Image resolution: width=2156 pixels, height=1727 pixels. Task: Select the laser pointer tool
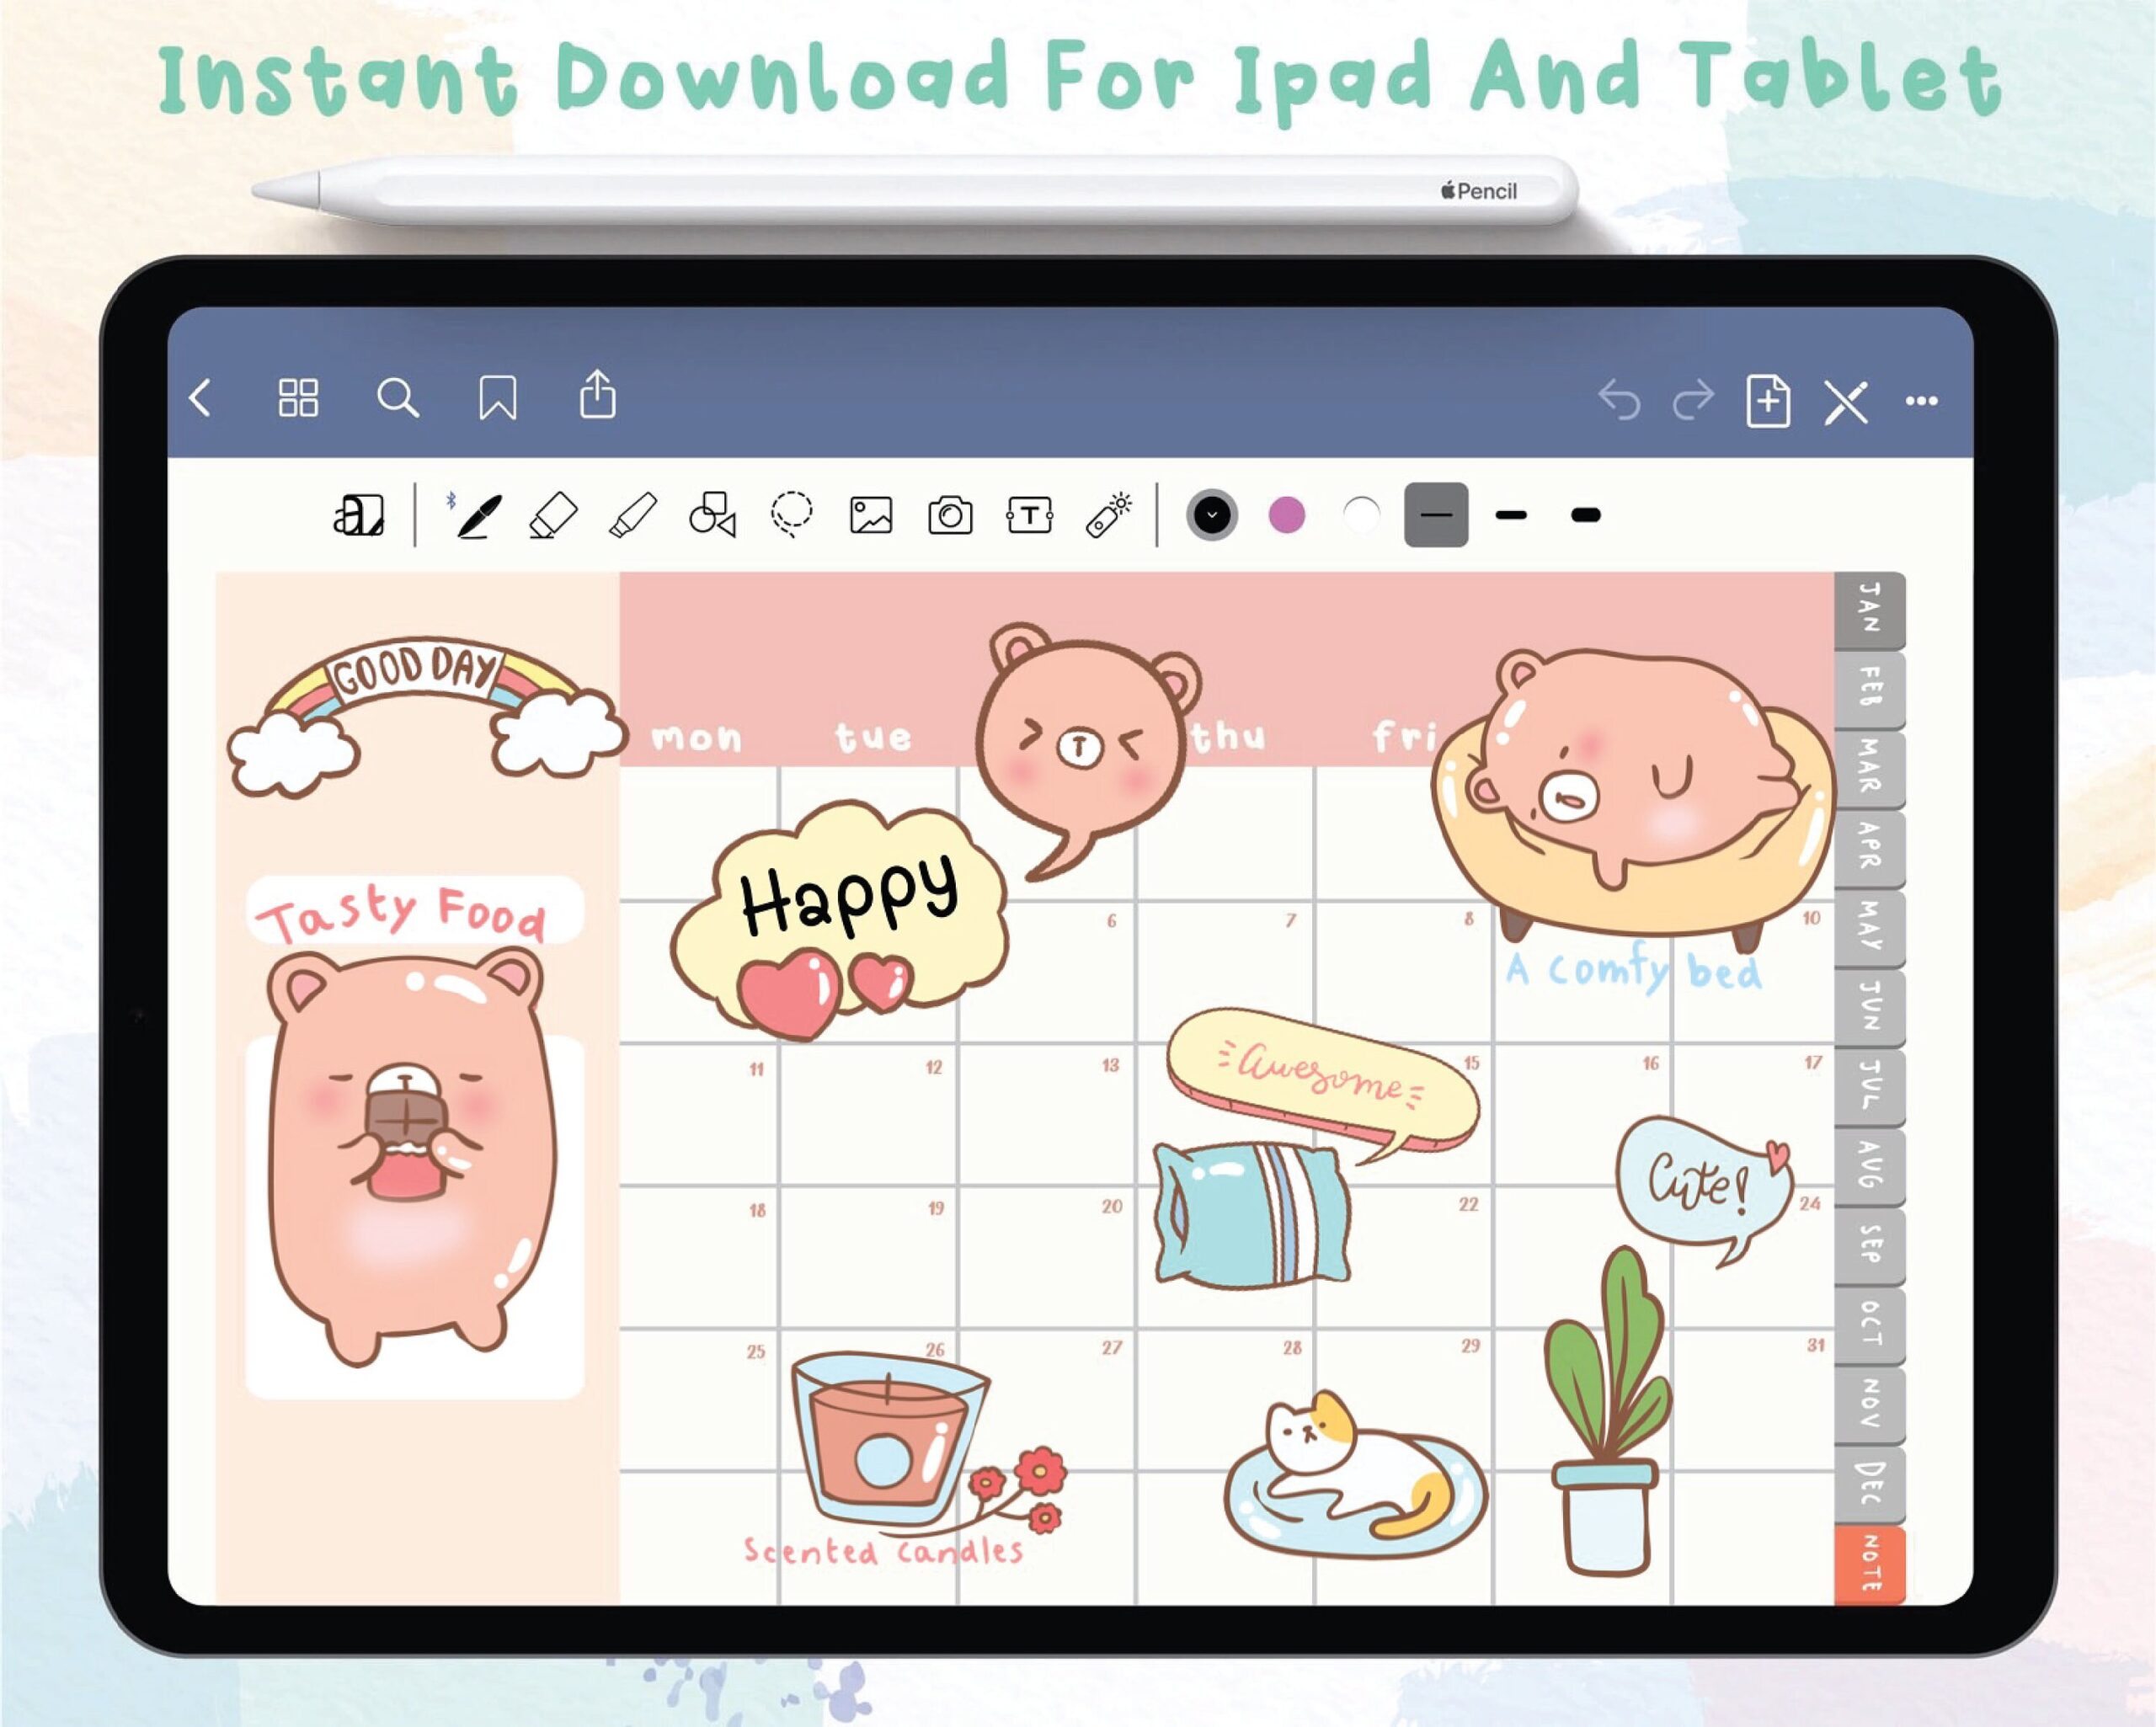coord(1109,515)
